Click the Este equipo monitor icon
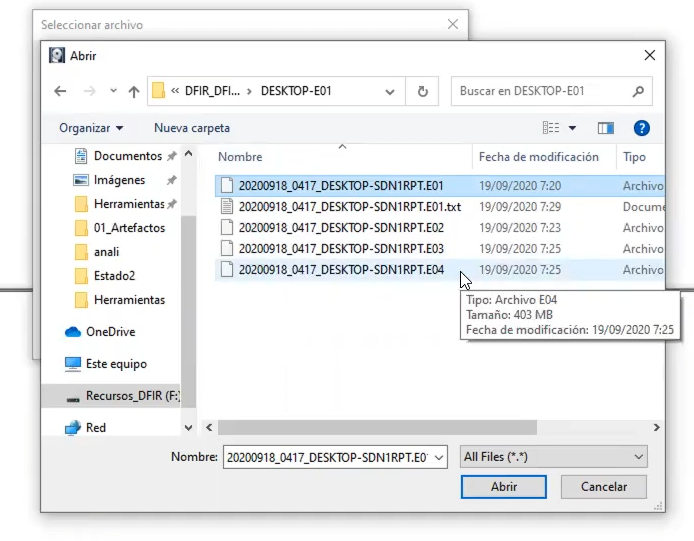This screenshot has width=694, height=541. (73, 364)
